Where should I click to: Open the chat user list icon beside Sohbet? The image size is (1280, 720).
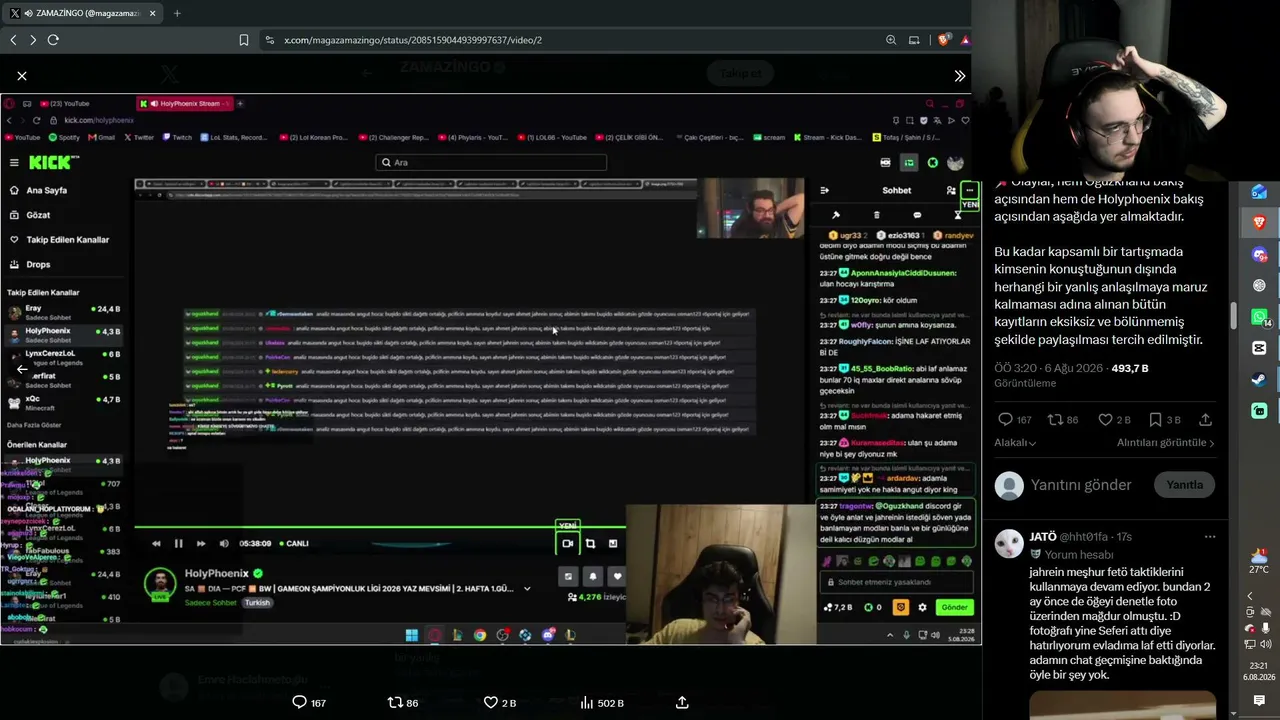[951, 190]
